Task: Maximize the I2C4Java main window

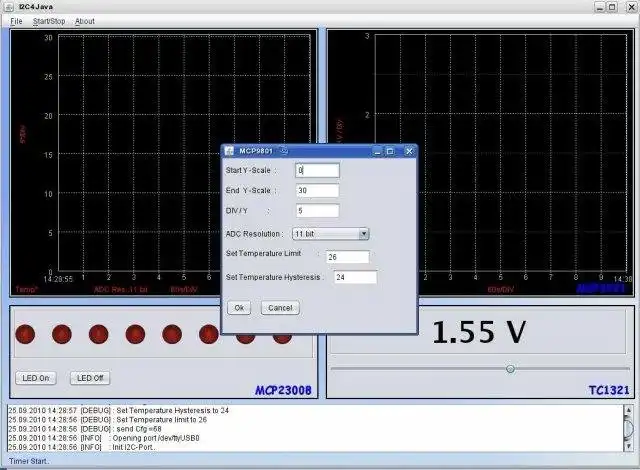Action: pyautogui.click(x=612, y=7)
